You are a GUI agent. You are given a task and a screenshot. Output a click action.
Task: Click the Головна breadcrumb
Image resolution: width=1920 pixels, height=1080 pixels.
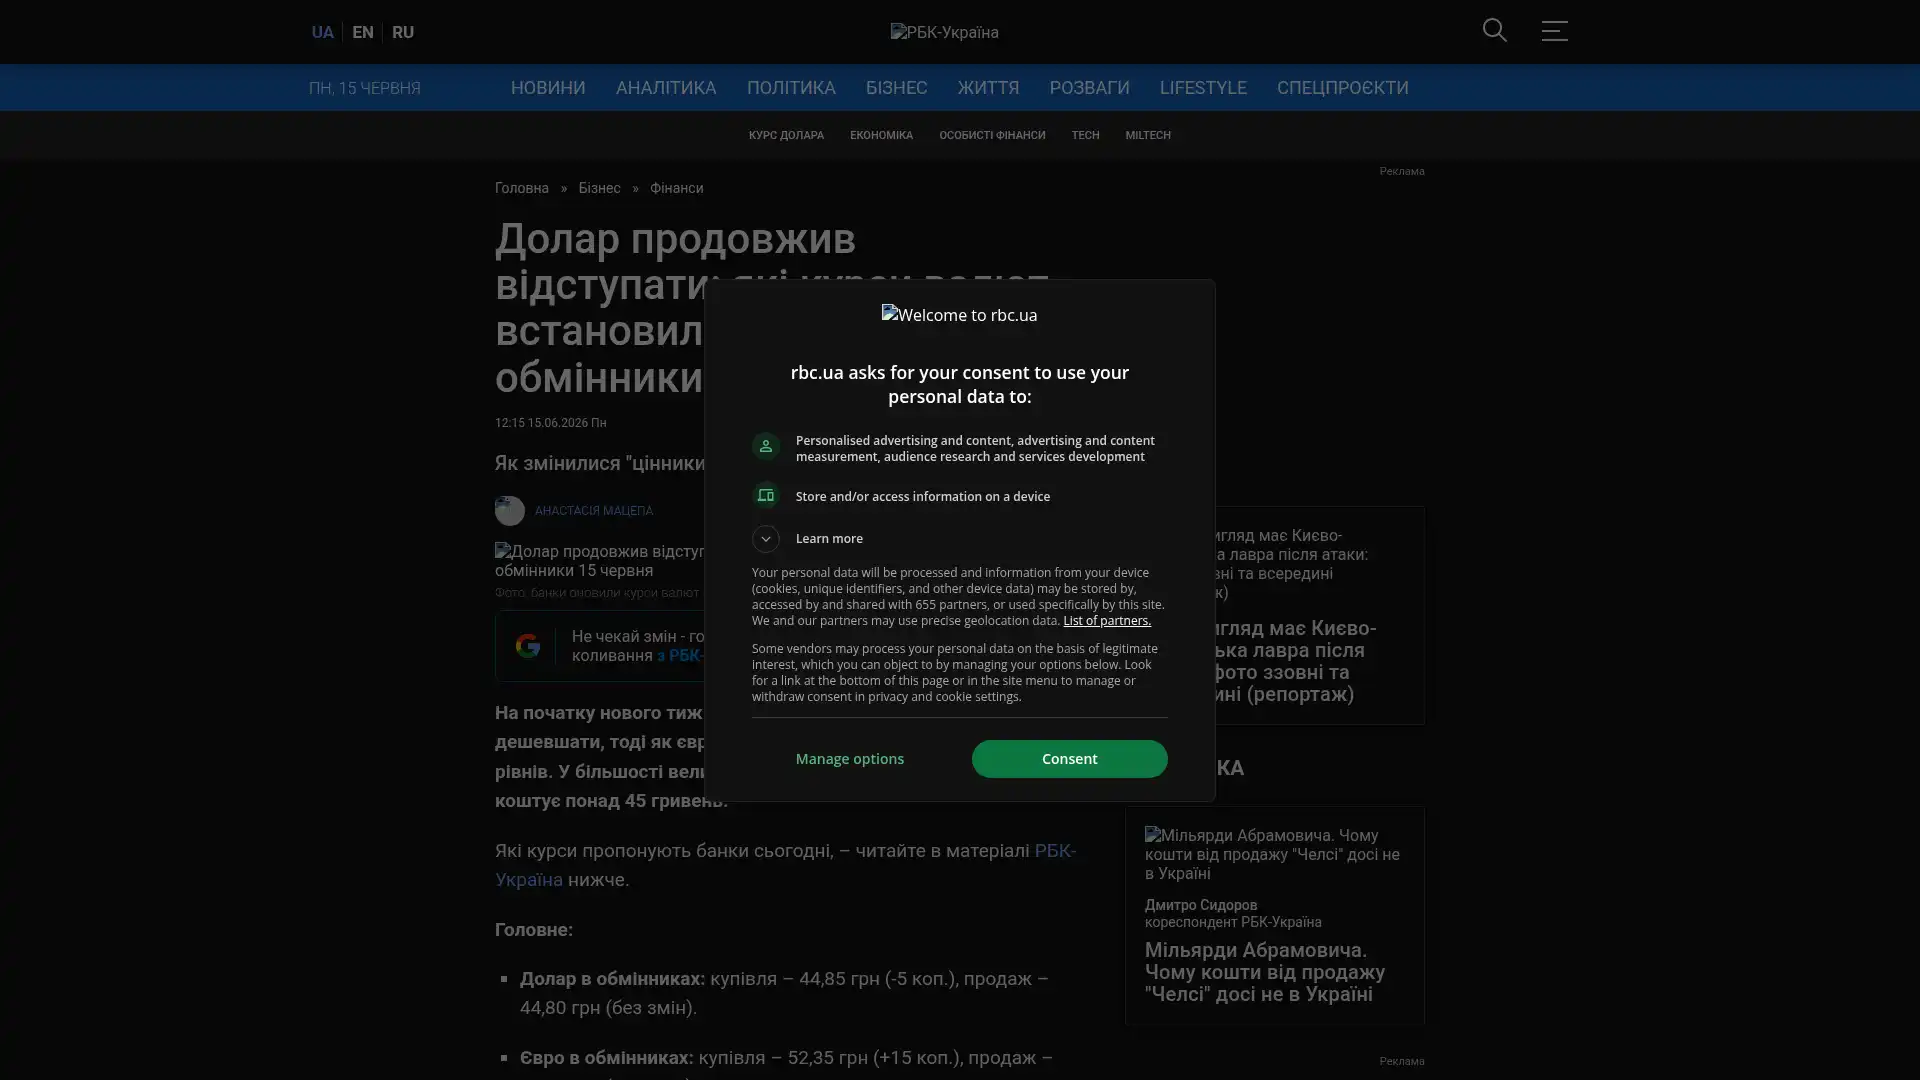522,188
